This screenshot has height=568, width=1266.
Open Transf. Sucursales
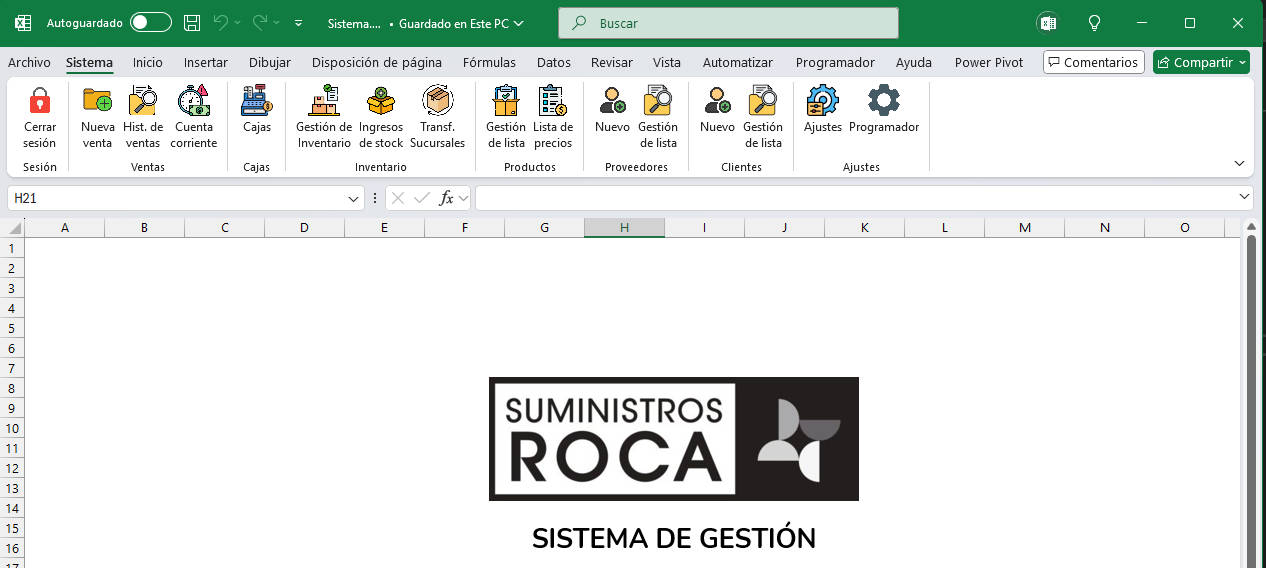tap(437, 118)
